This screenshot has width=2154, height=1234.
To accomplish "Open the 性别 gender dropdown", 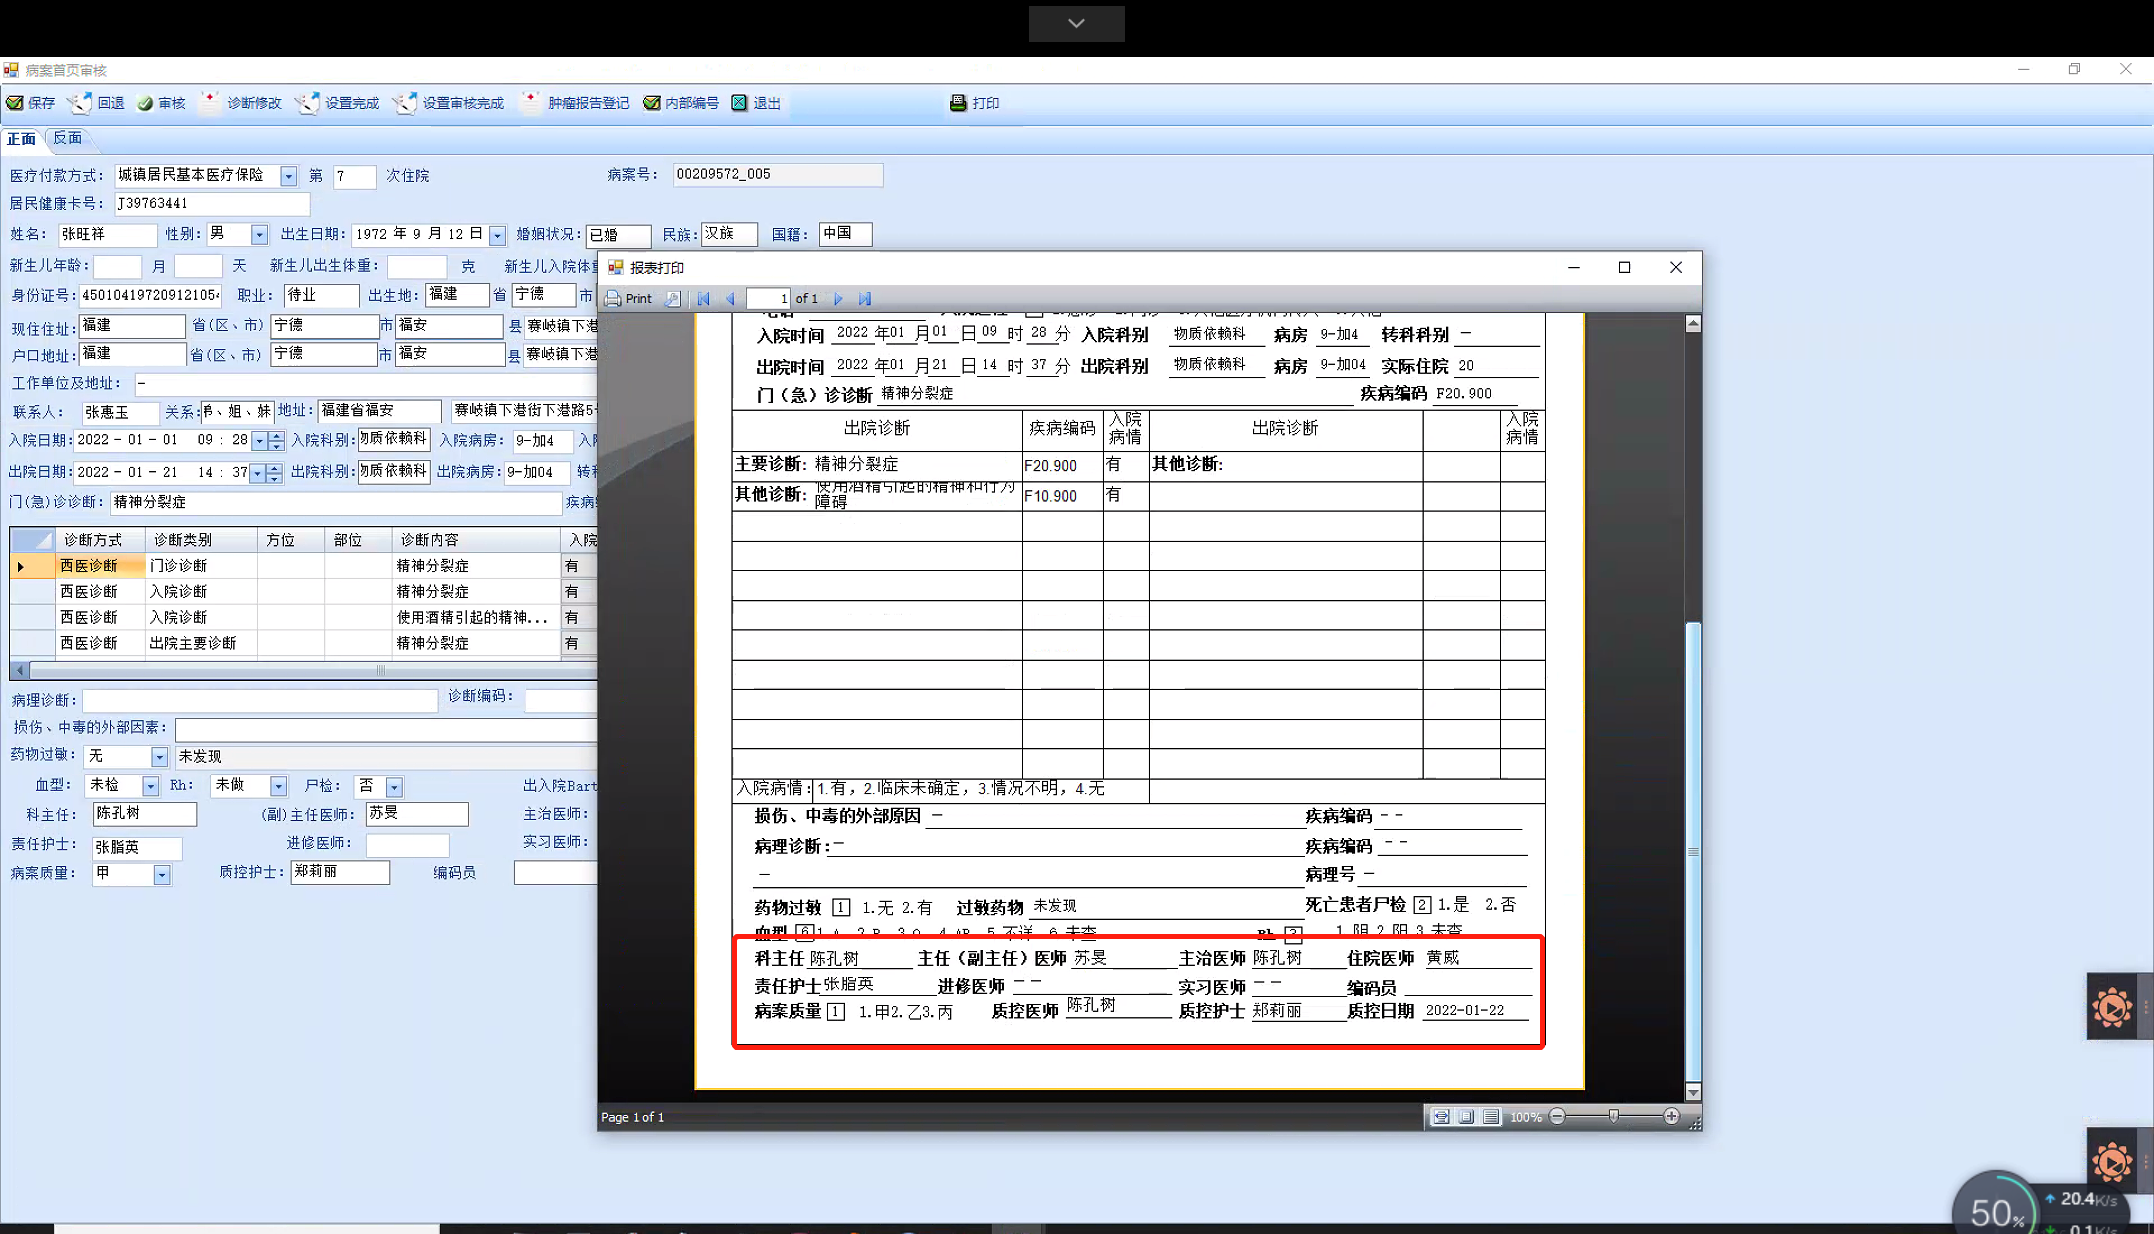I will (x=259, y=235).
